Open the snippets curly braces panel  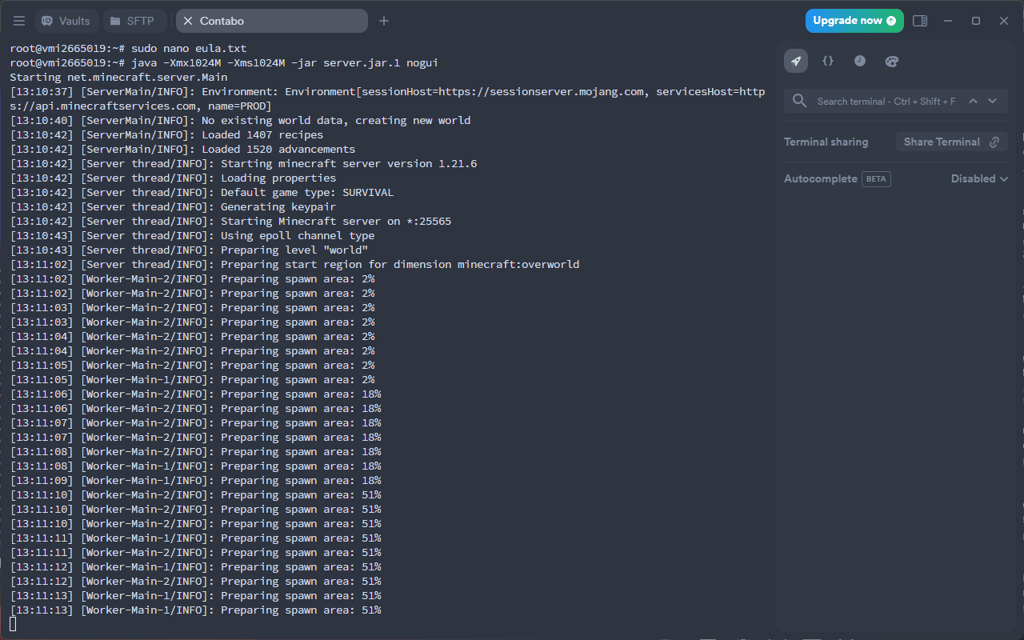point(827,61)
